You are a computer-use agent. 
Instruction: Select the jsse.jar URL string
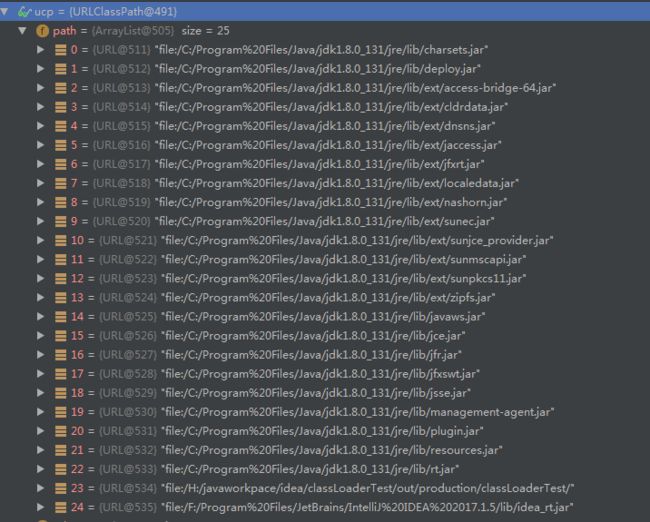316,393
